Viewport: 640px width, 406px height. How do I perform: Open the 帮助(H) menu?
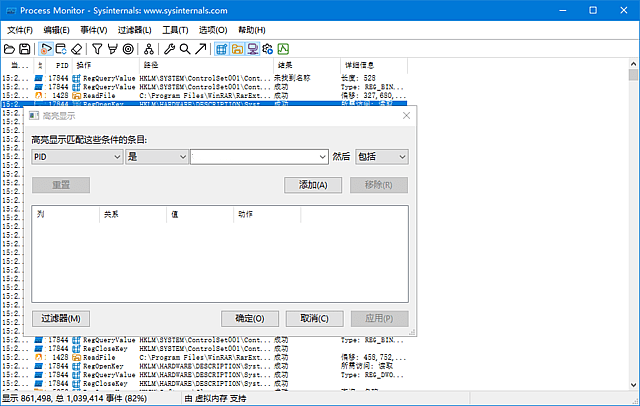click(252, 30)
